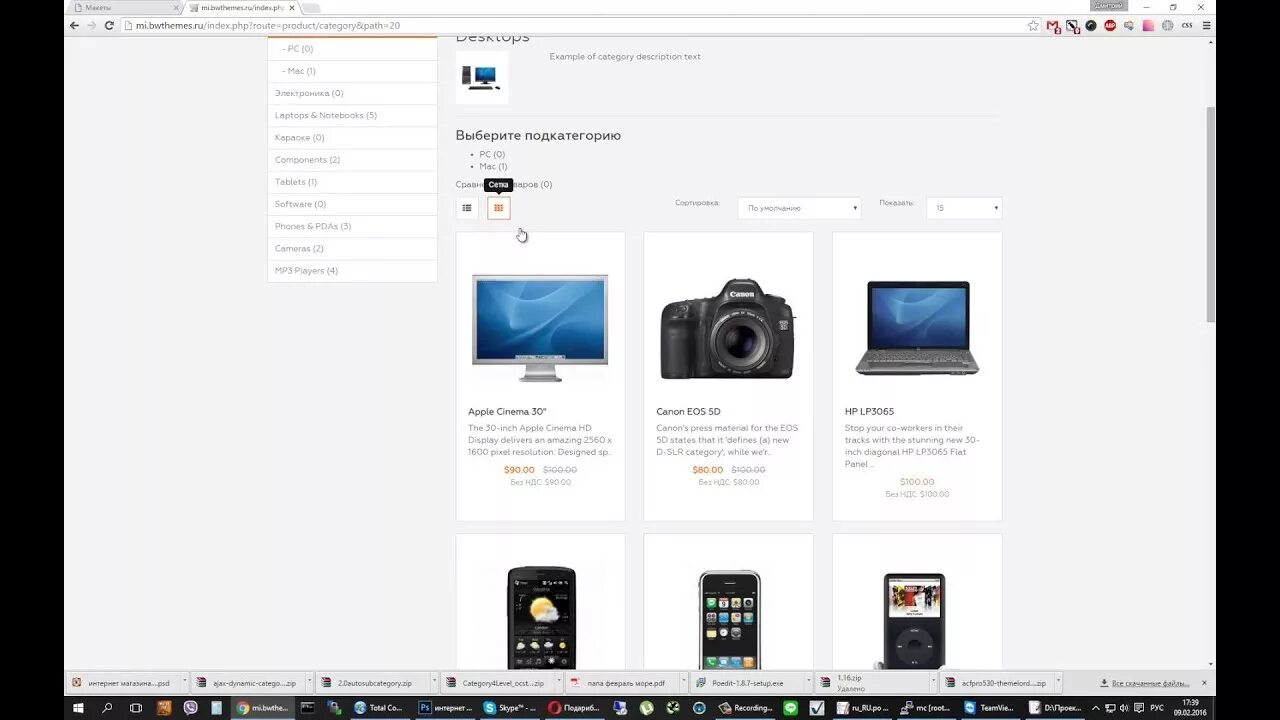Select the mi.bwthemes.ru browser tab
Screen dimensions: 1280x720
[242, 7]
